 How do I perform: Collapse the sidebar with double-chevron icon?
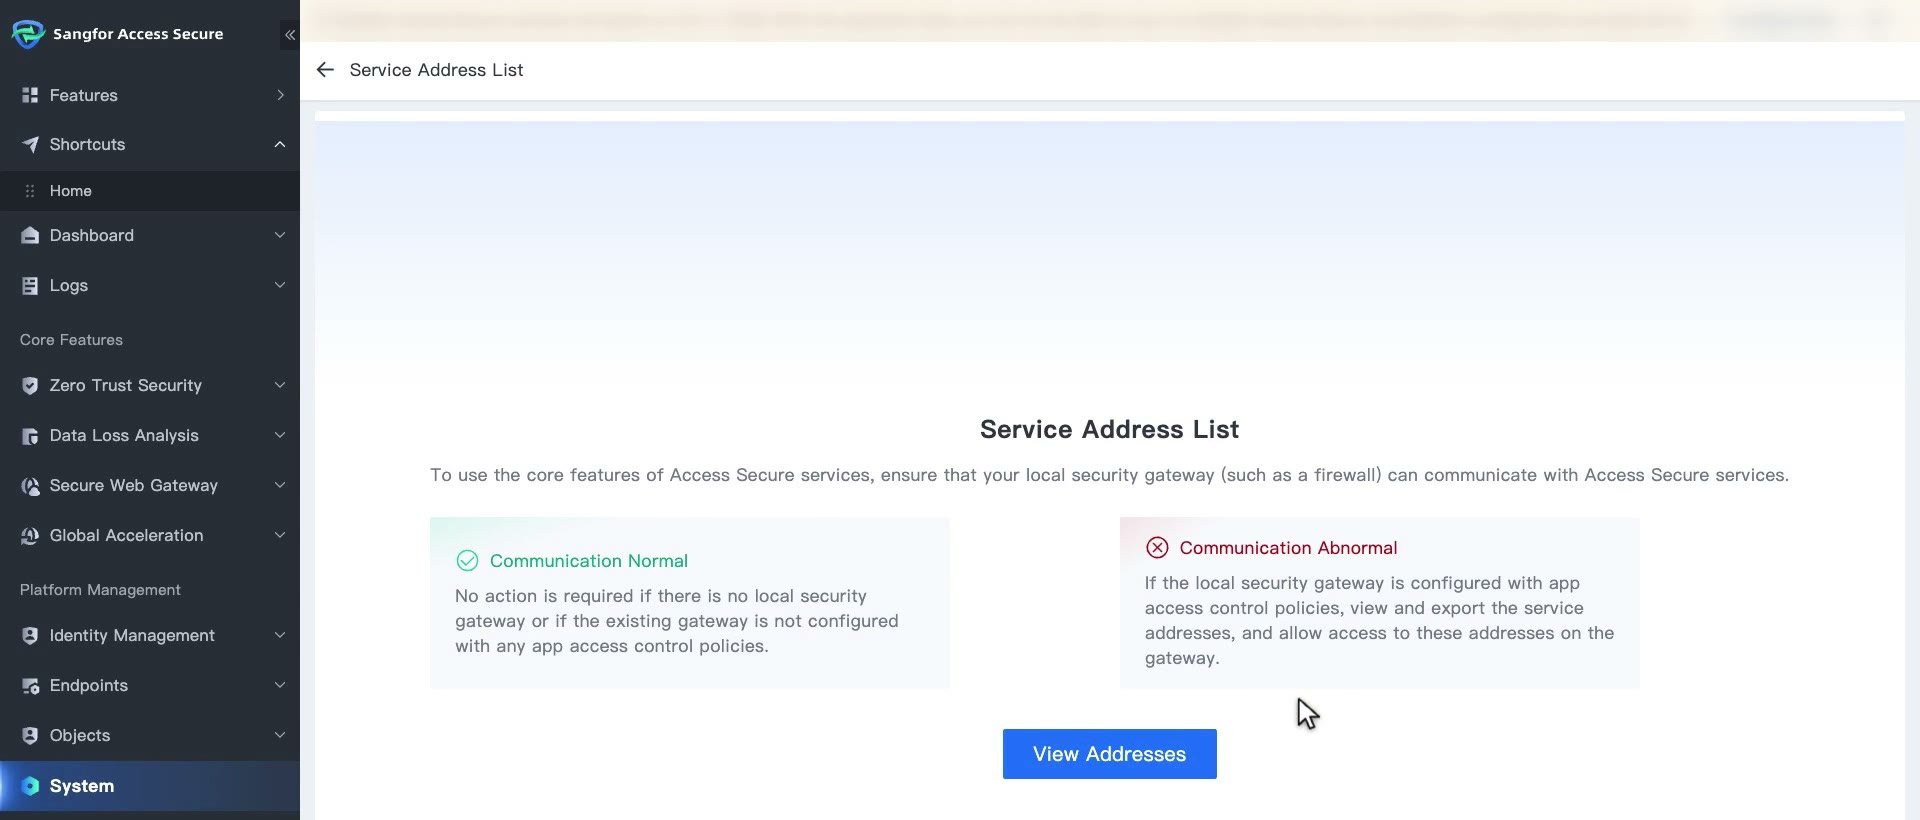pos(290,35)
